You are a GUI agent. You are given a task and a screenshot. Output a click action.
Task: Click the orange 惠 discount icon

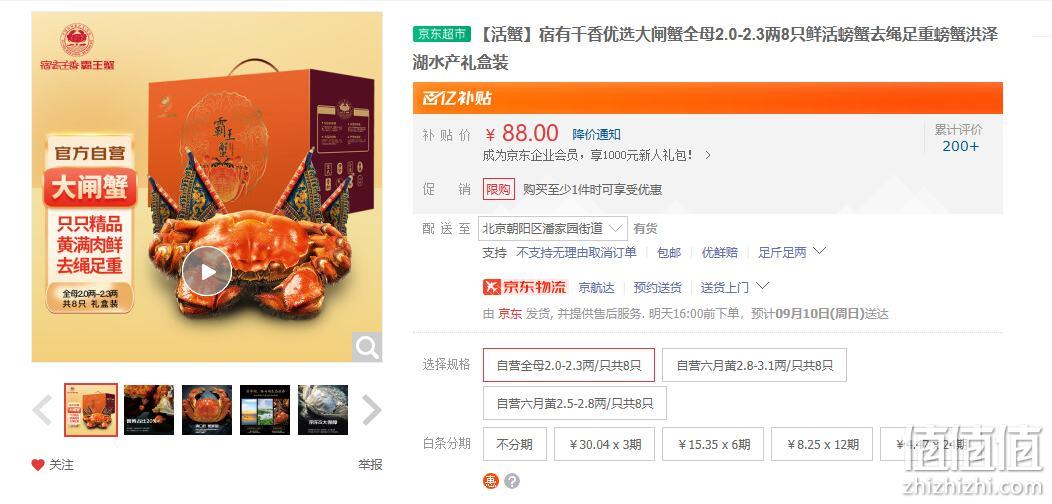pos(491,481)
